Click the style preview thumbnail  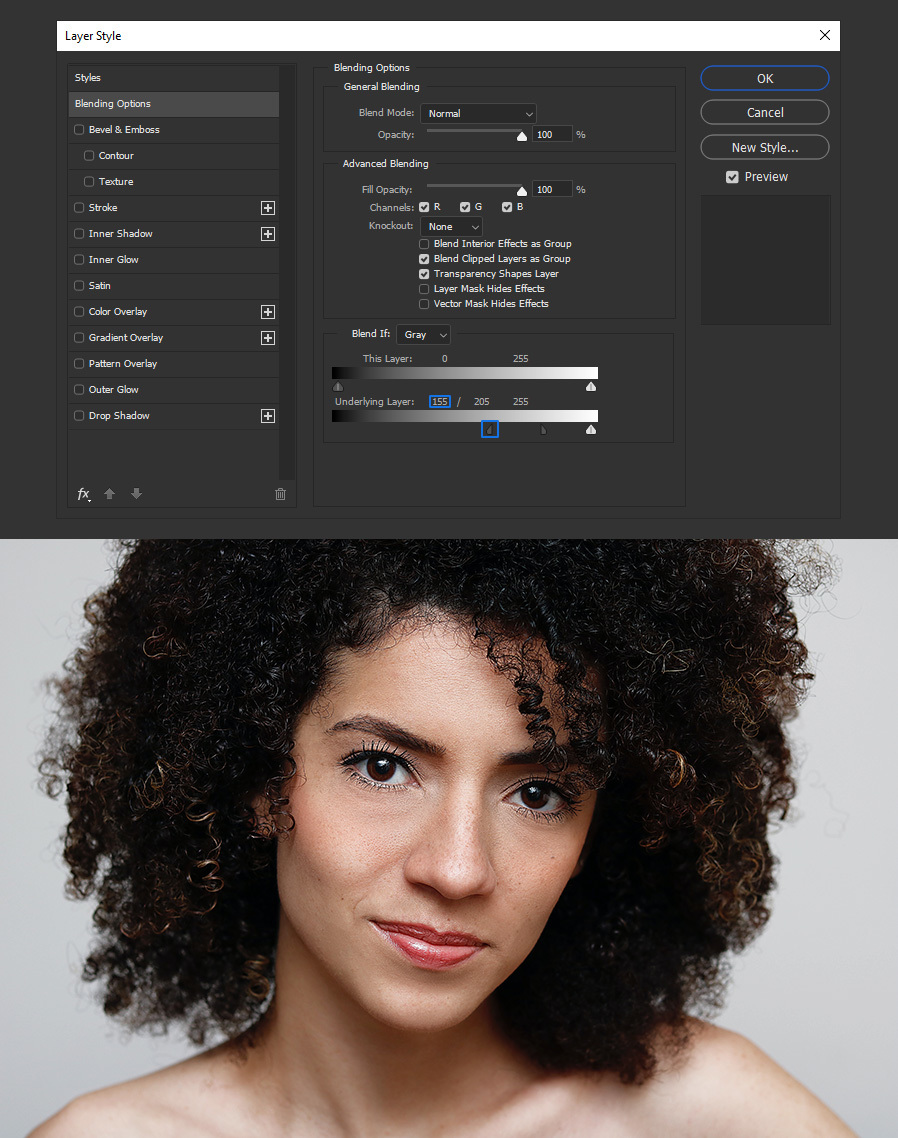pyautogui.click(x=765, y=259)
